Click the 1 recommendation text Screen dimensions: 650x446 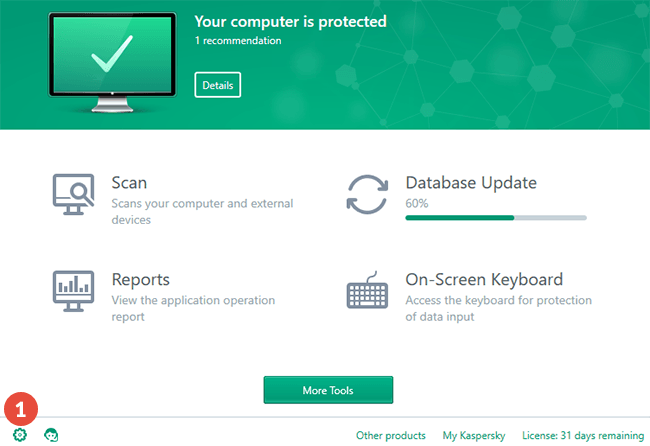[238, 41]
